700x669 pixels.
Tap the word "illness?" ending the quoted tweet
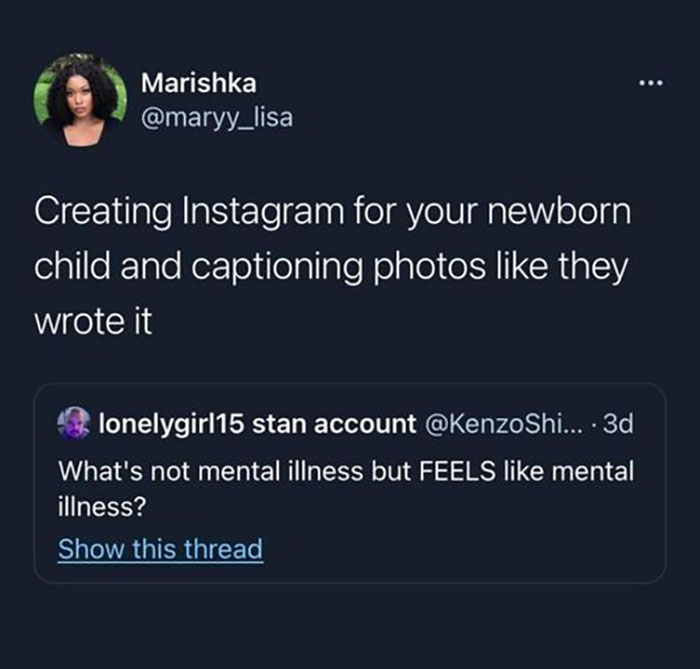pos(102,507)
